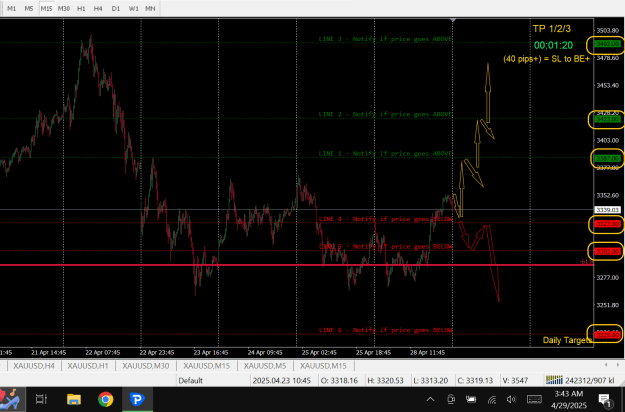Open the XAUUSD,H4 chart tab
Viewport: 625px width, 412px height.
tap(34, 366)
